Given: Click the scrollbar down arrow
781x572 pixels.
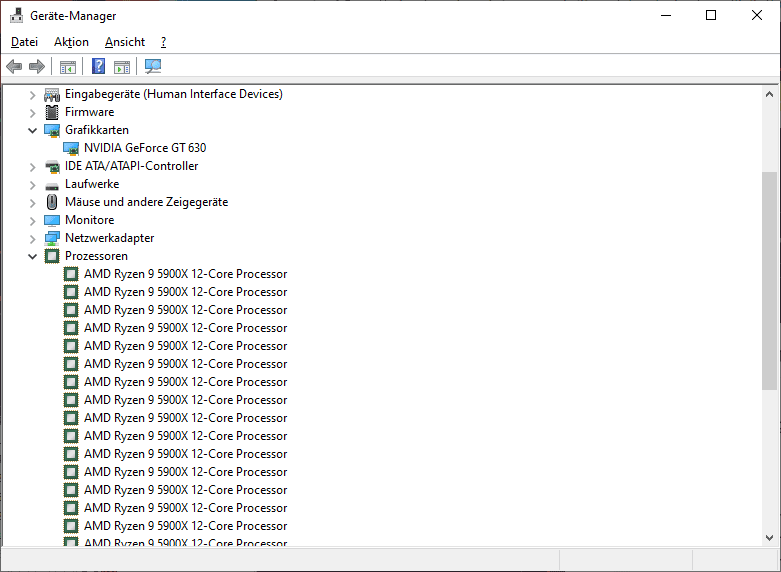Looking at the screenshot, I should (x=769, y=538).
